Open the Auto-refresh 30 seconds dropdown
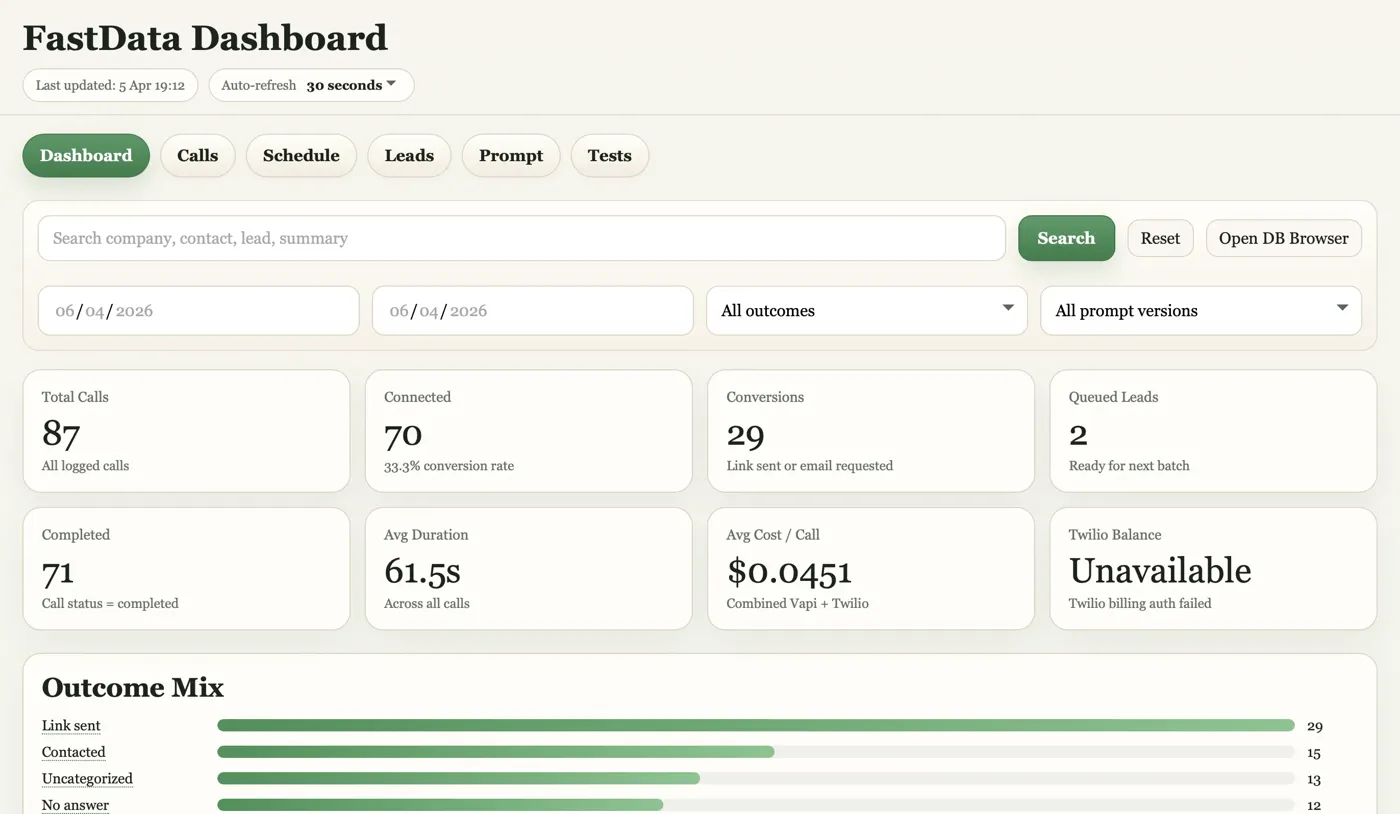The width and height of the screenshot is (1400, 814). 311,85
